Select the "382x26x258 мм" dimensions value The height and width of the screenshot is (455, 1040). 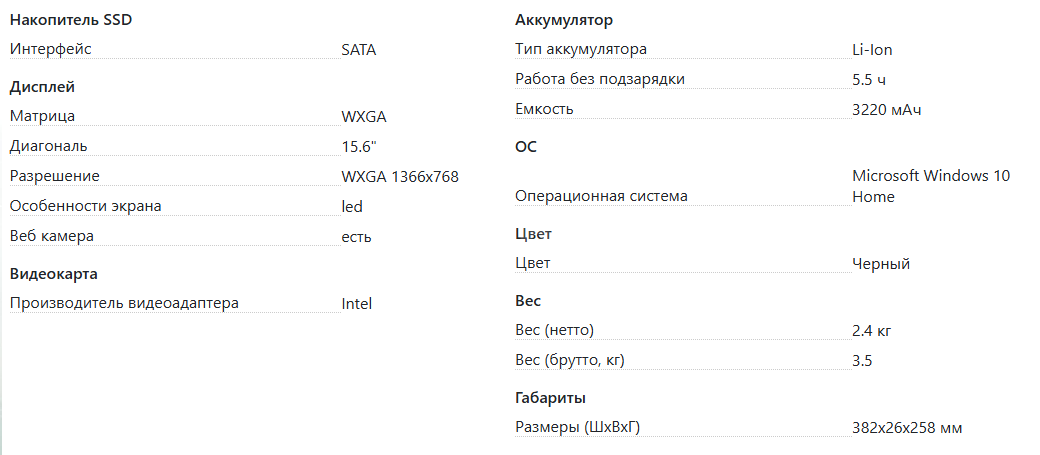[907, 428]
